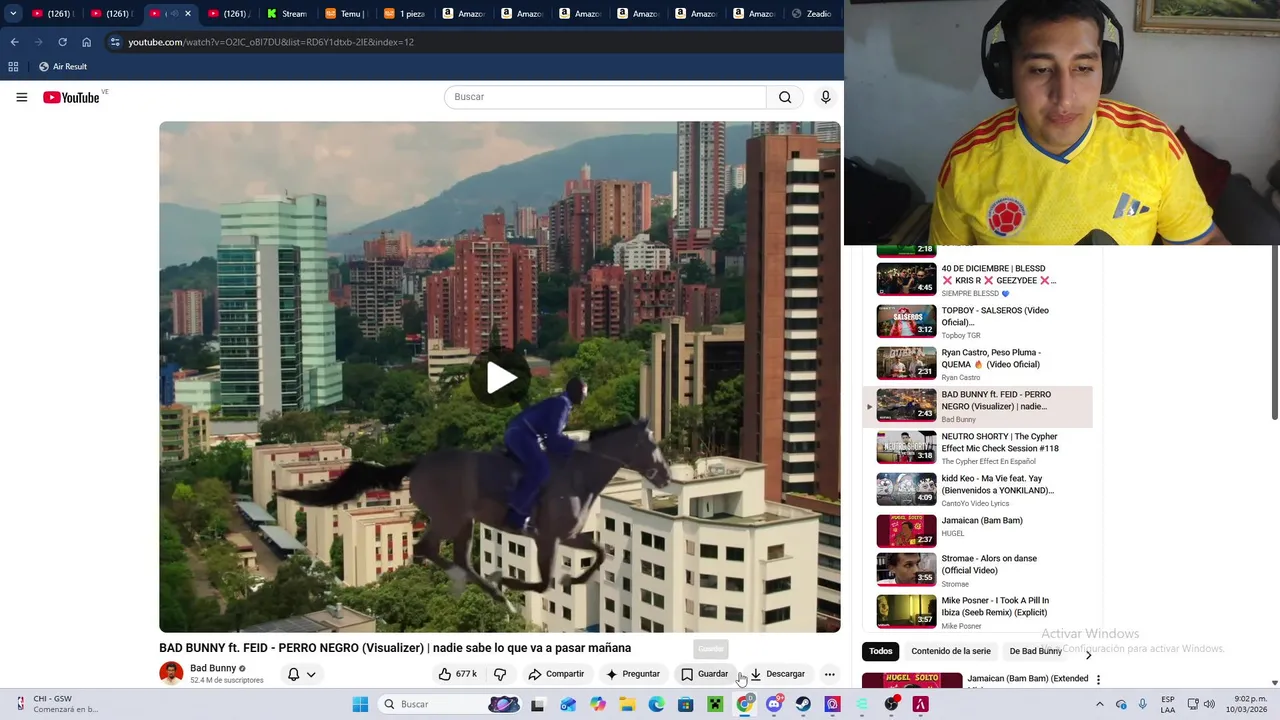Open Stromae - Alors on danse thumbnail
1280x720 pixels.
click(x=906, y=569)
